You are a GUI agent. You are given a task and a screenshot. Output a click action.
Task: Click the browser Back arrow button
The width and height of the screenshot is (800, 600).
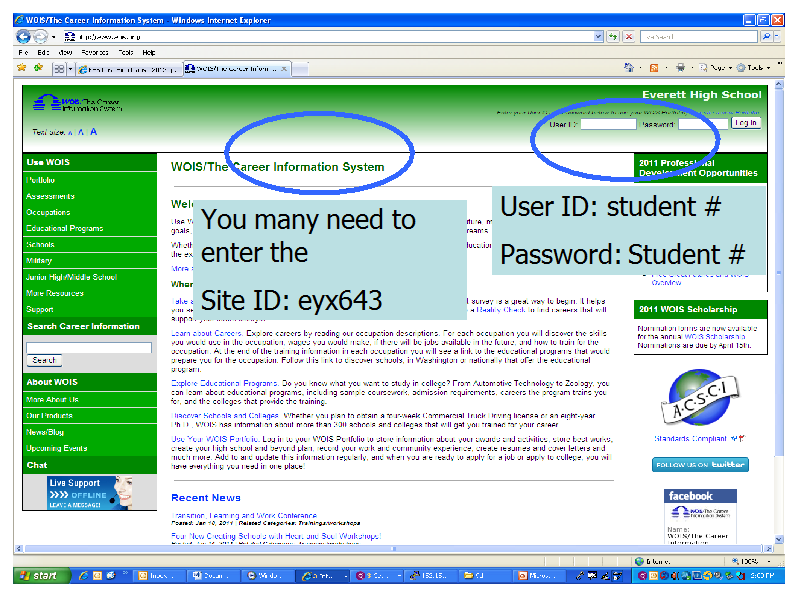pyautogui.click(x=23, y=36)
